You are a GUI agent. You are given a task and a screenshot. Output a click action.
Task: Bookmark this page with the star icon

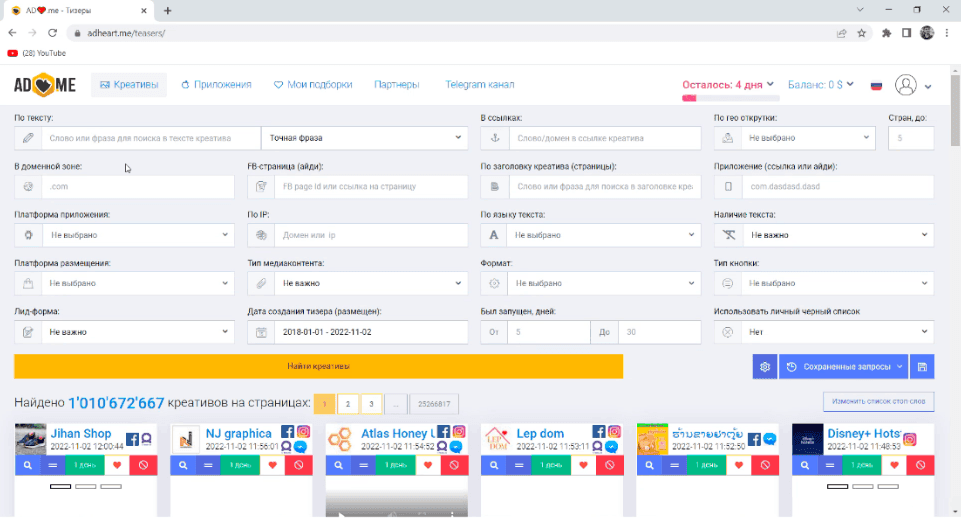(x=861, y=32)
